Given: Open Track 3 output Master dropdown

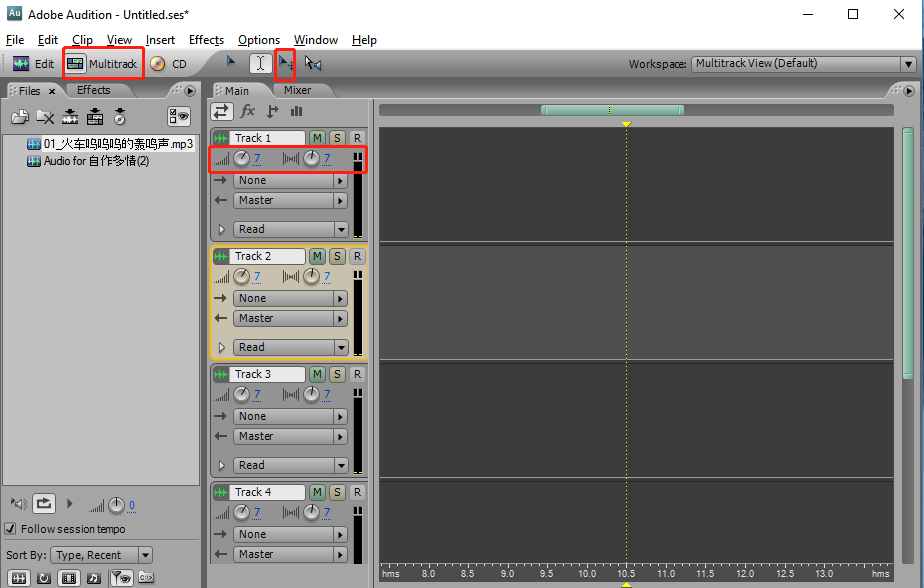Looking at the screenshot, I should (291, 436).
